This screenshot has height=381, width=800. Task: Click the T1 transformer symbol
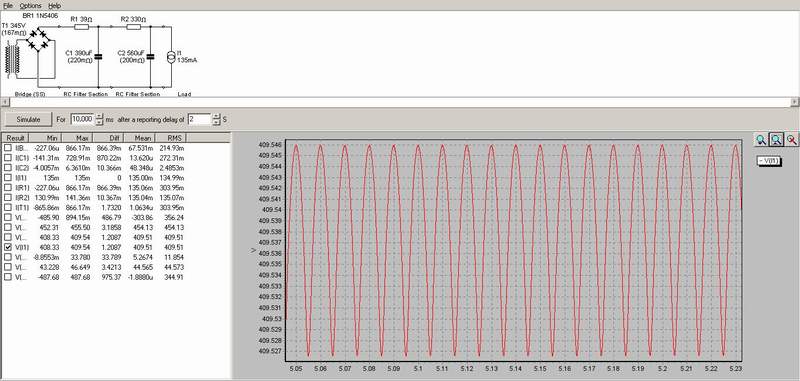(12, 60)
